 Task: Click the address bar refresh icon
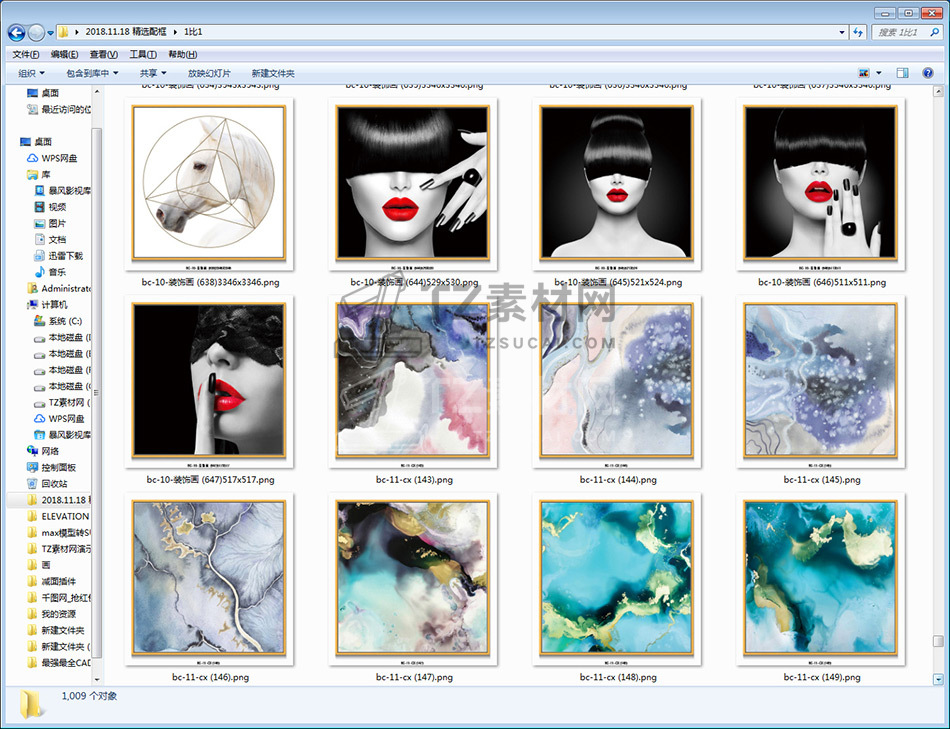pos(857,33)
